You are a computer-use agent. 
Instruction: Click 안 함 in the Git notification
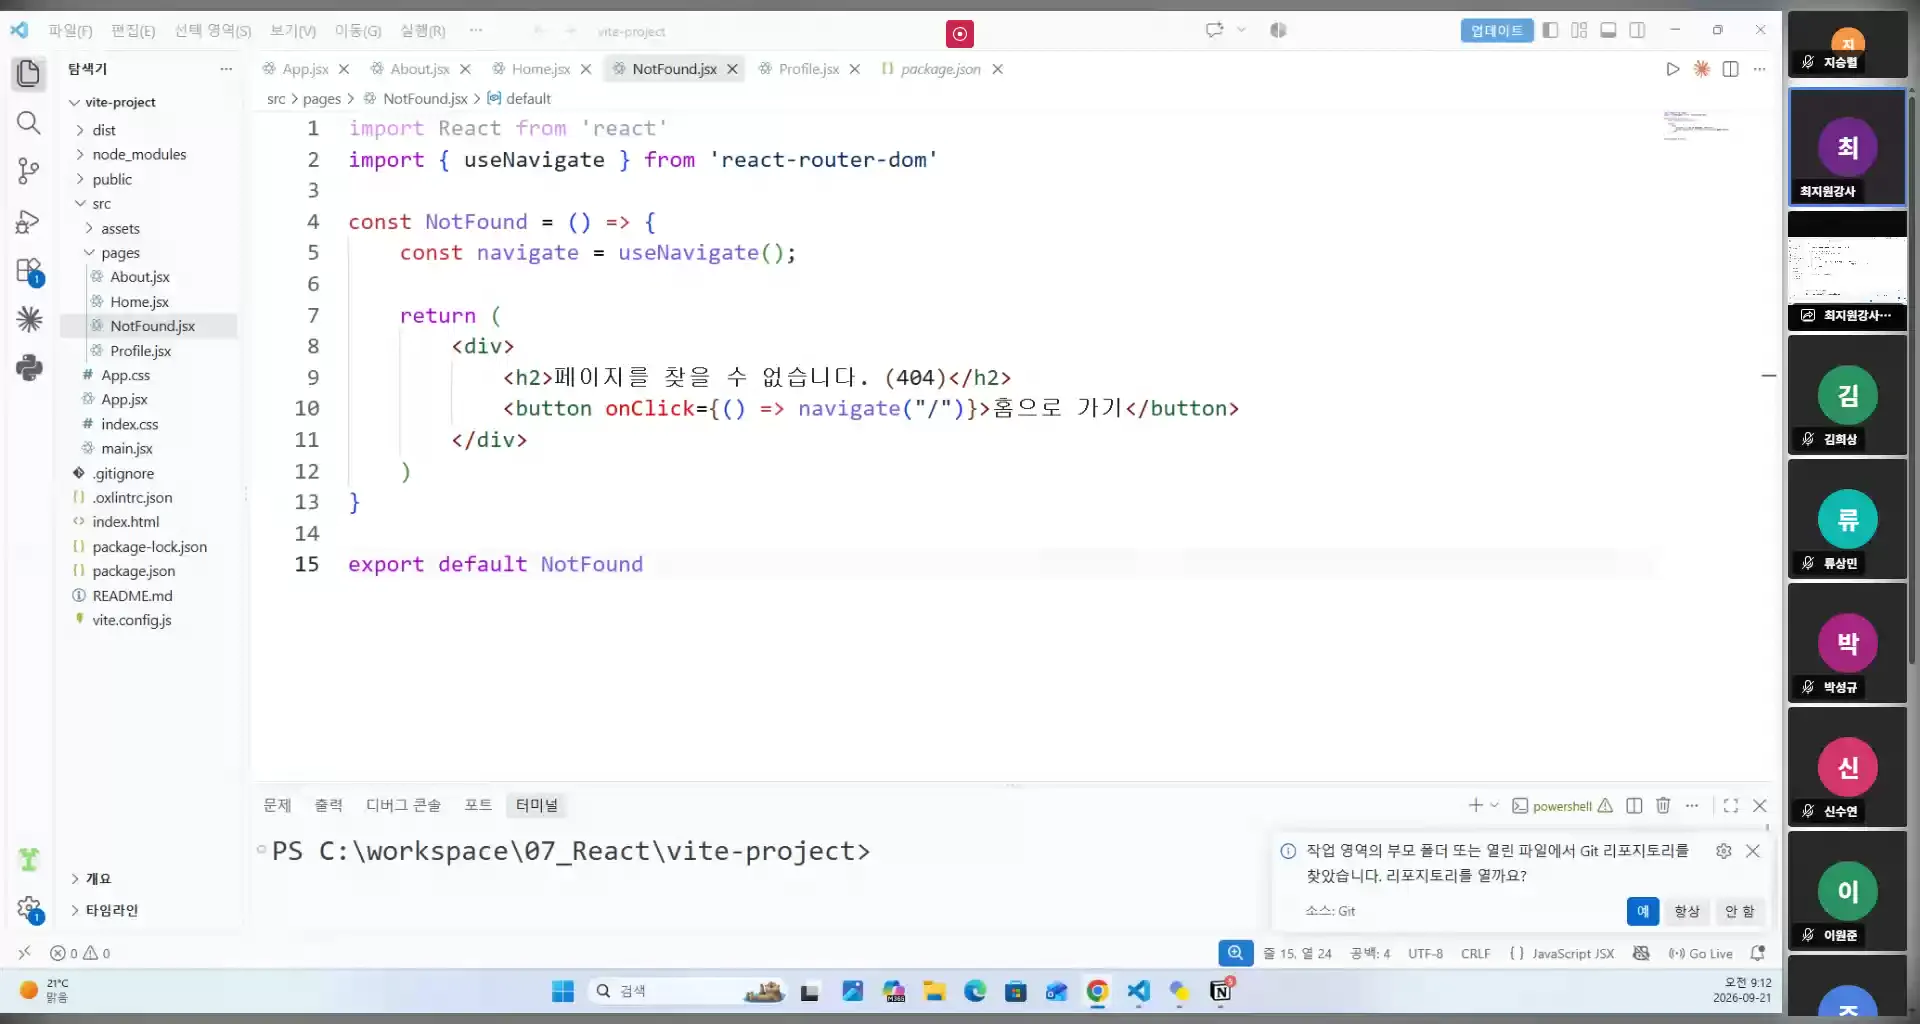pyautogui.click(x=1739, y=911)
